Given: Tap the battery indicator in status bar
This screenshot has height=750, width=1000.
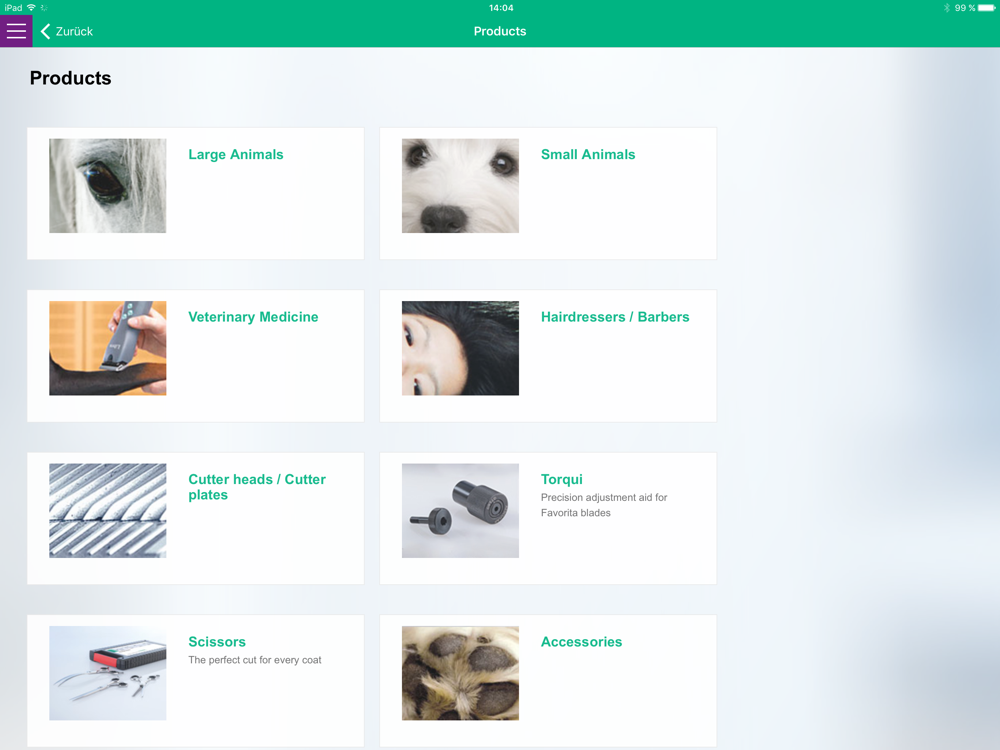Looking at the screenshot, I should 987,8.
